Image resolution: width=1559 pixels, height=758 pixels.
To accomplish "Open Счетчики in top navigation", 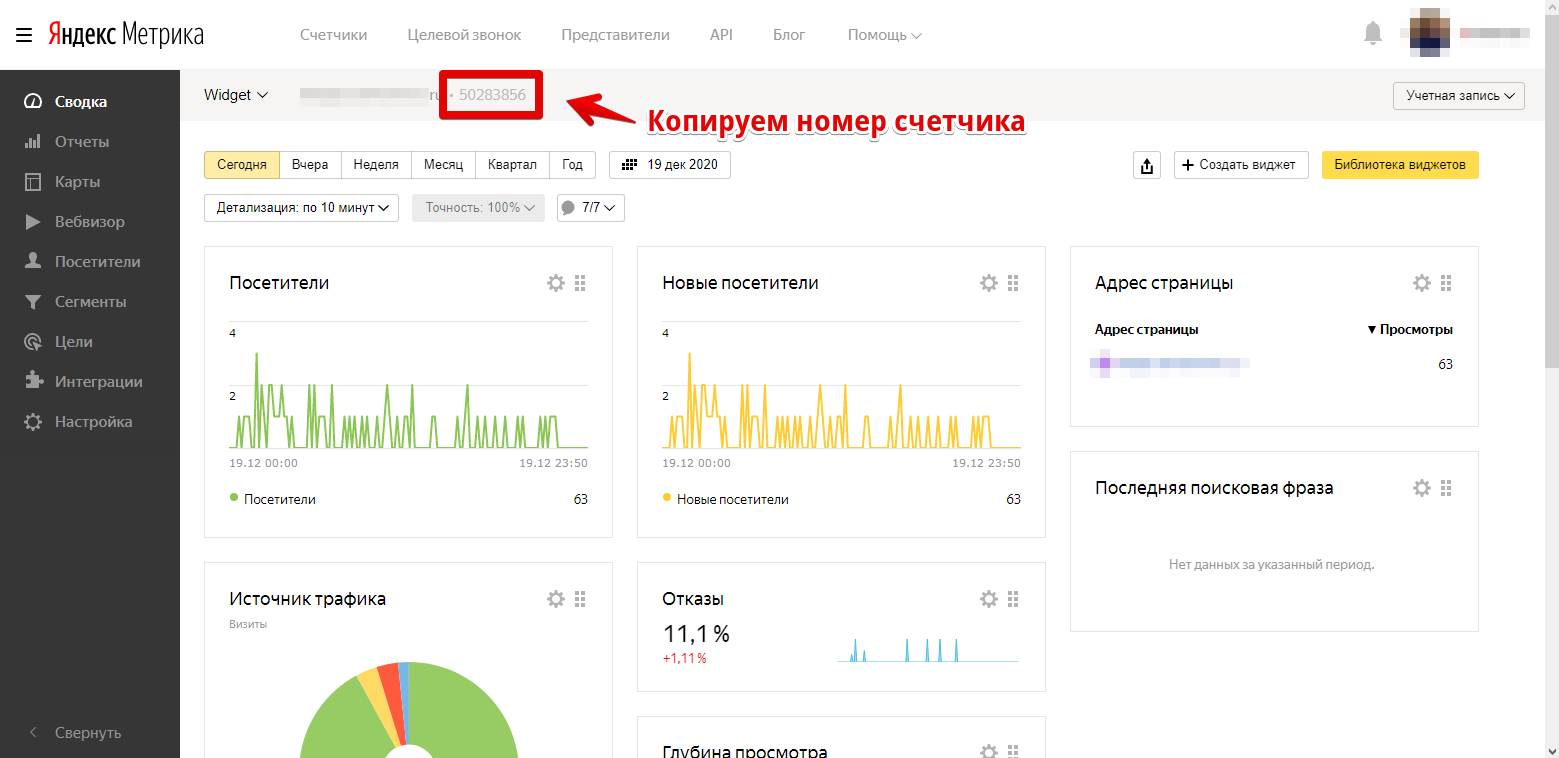I will pyautogui.click(x=334, y=35).
